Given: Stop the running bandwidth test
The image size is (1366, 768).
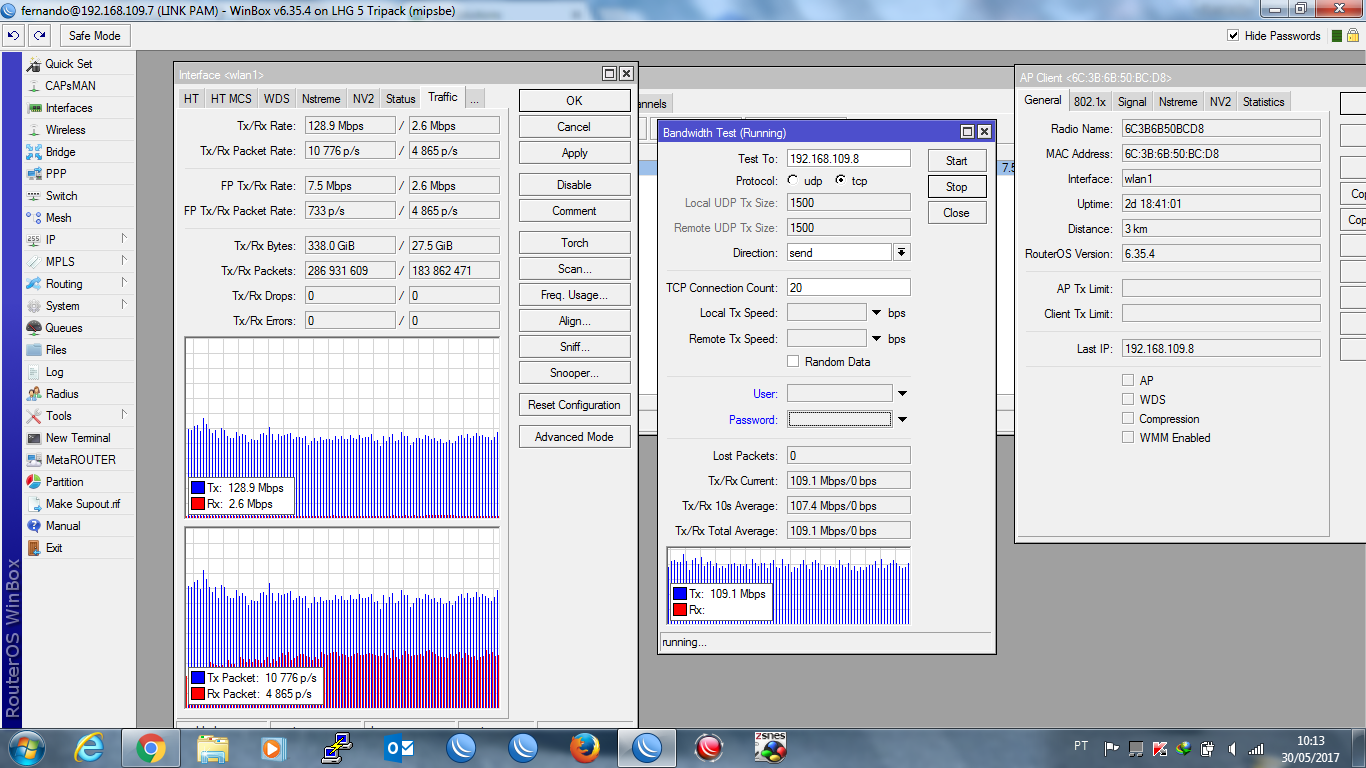Looking at the screenshot, I should [x=956, y=187].
